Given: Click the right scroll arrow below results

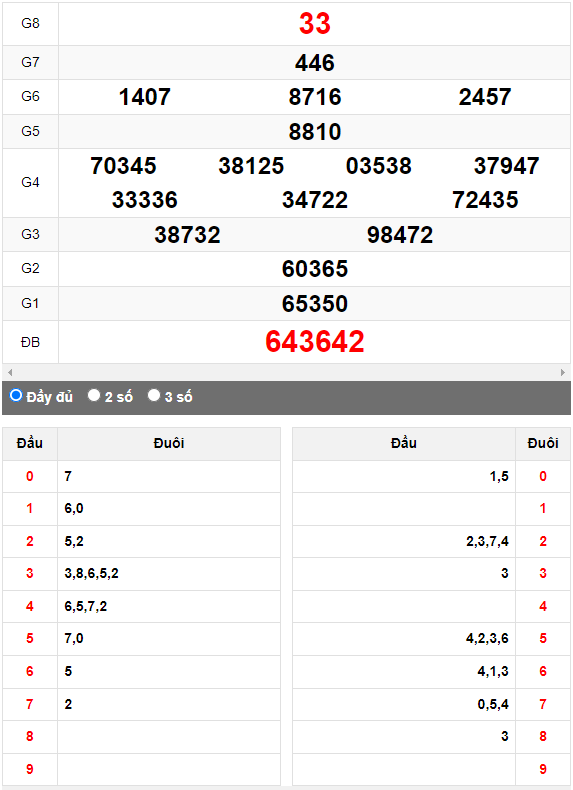Looking at the screenshot, I should pos(563,372).
